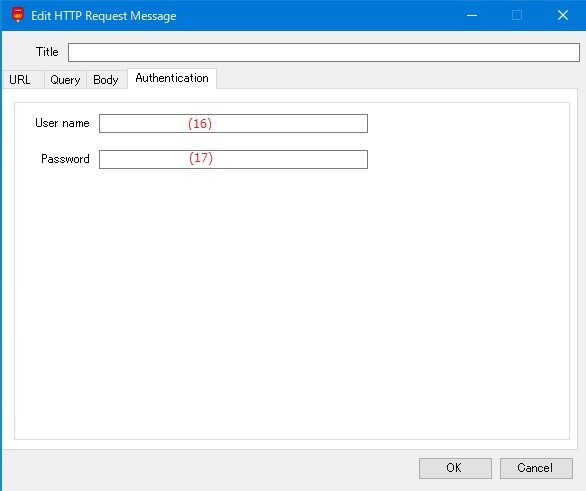
Task: Click the red application icon in title bar
Action: pos(18,15)
